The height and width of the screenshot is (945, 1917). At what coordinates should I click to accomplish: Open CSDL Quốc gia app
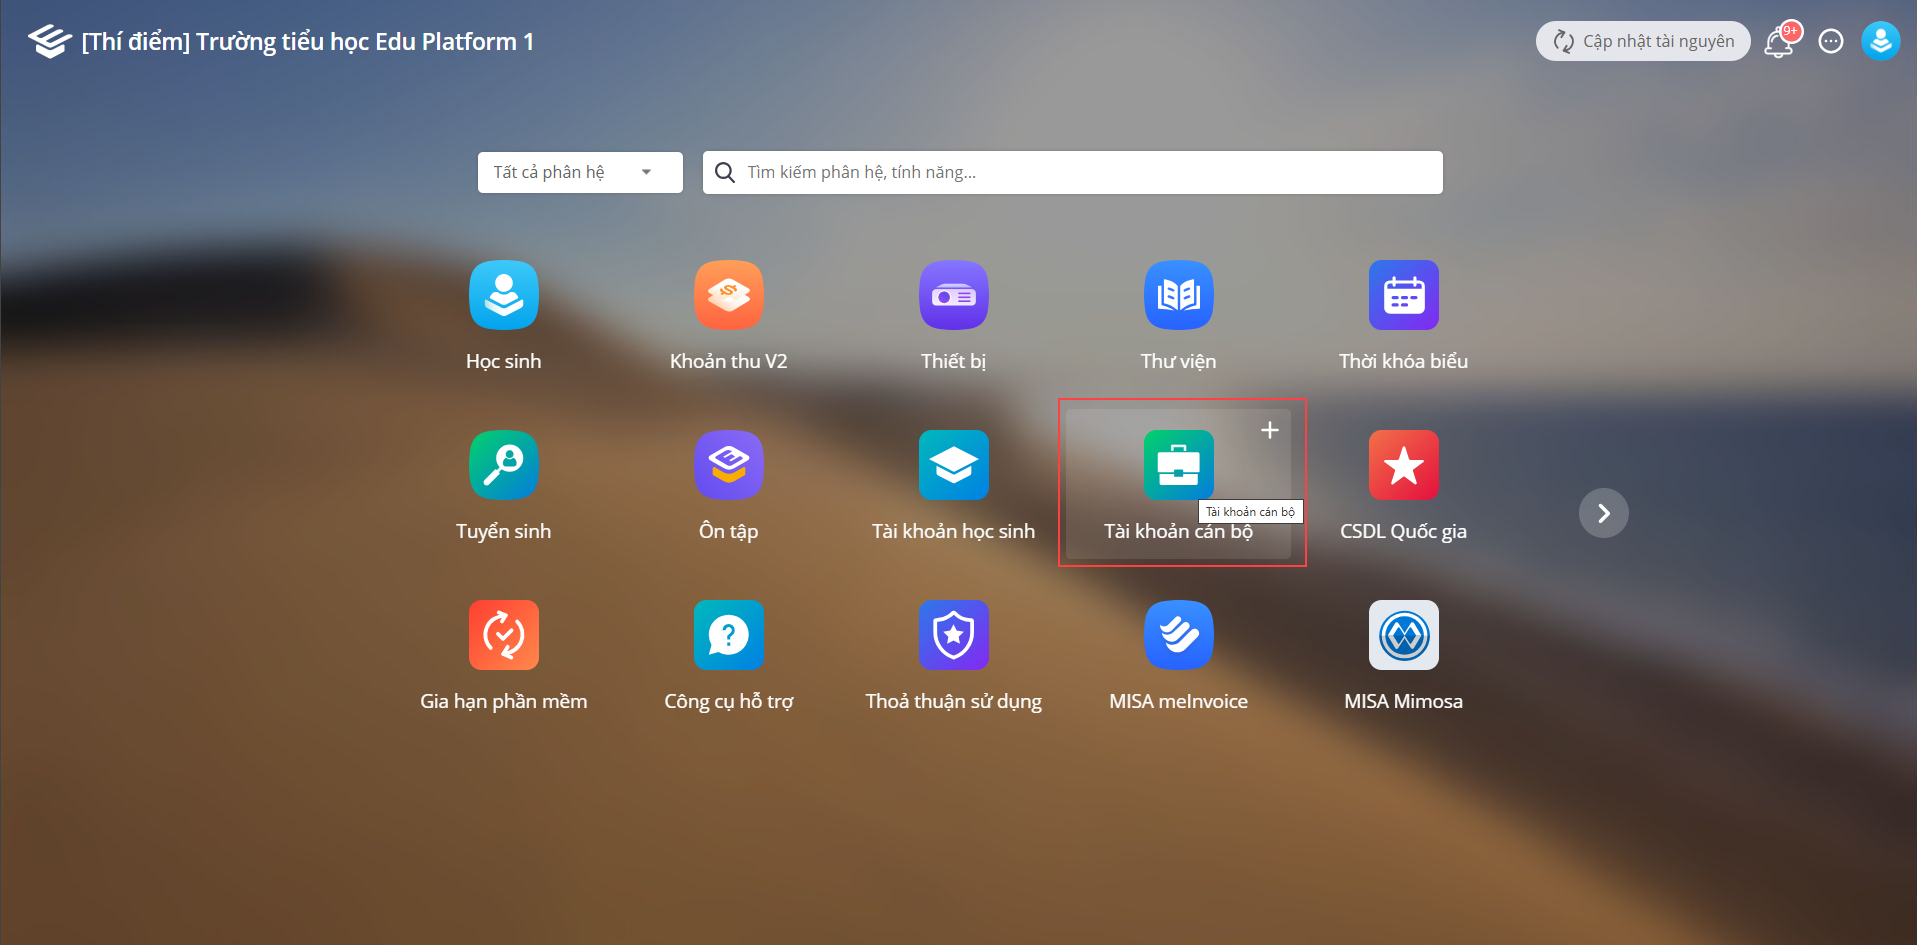point(1403,466)
